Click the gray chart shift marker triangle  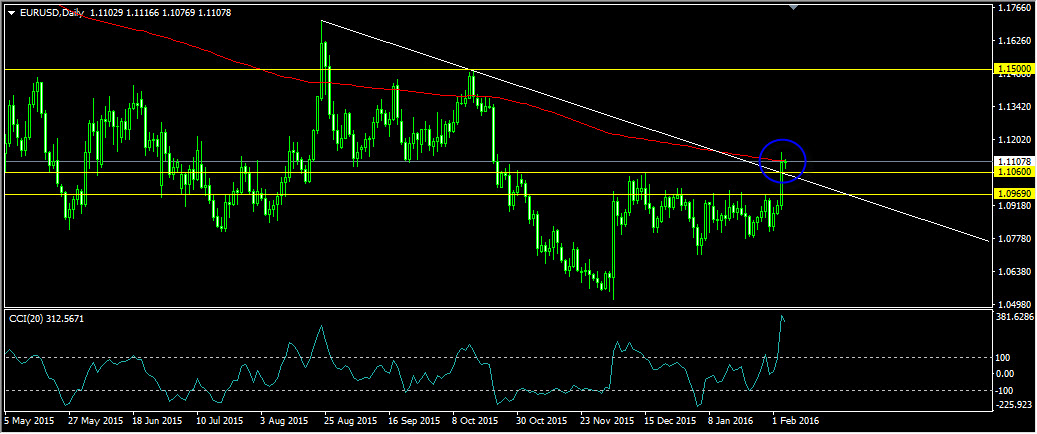point(794,7)
